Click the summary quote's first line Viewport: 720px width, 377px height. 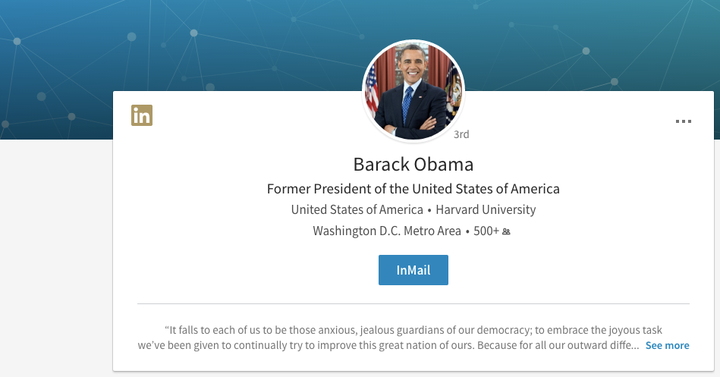(x=413, y=330)
